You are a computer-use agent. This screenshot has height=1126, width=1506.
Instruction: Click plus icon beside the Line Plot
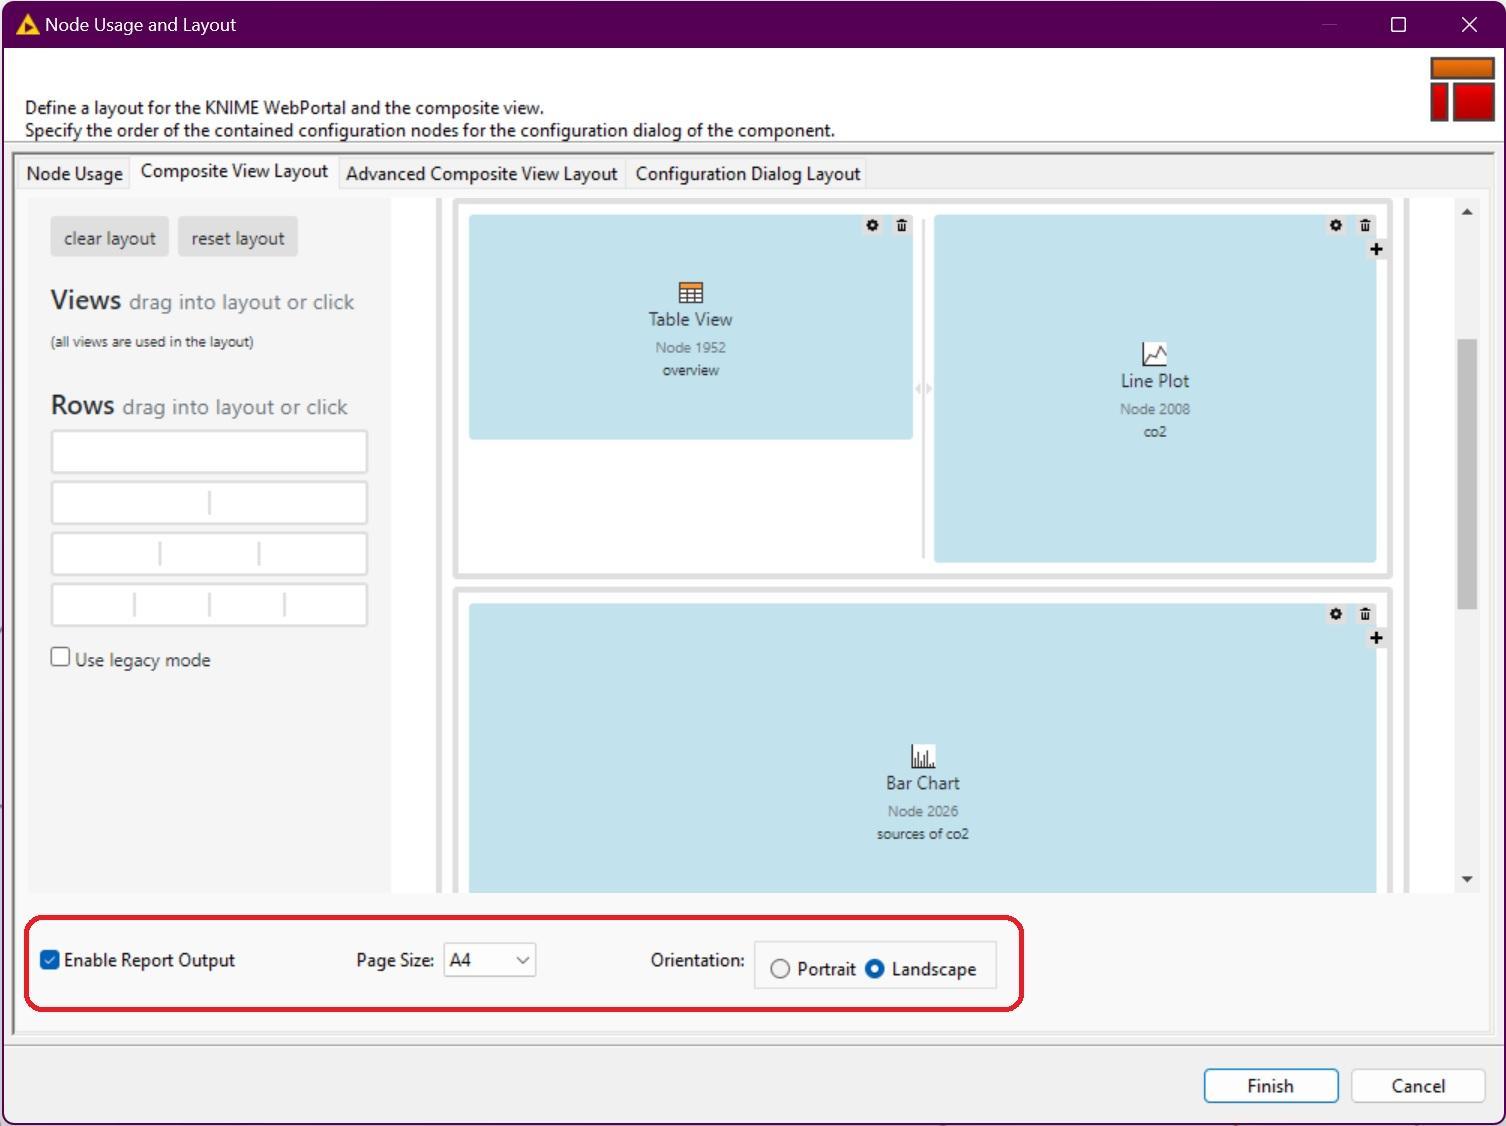click(1376, 249)
